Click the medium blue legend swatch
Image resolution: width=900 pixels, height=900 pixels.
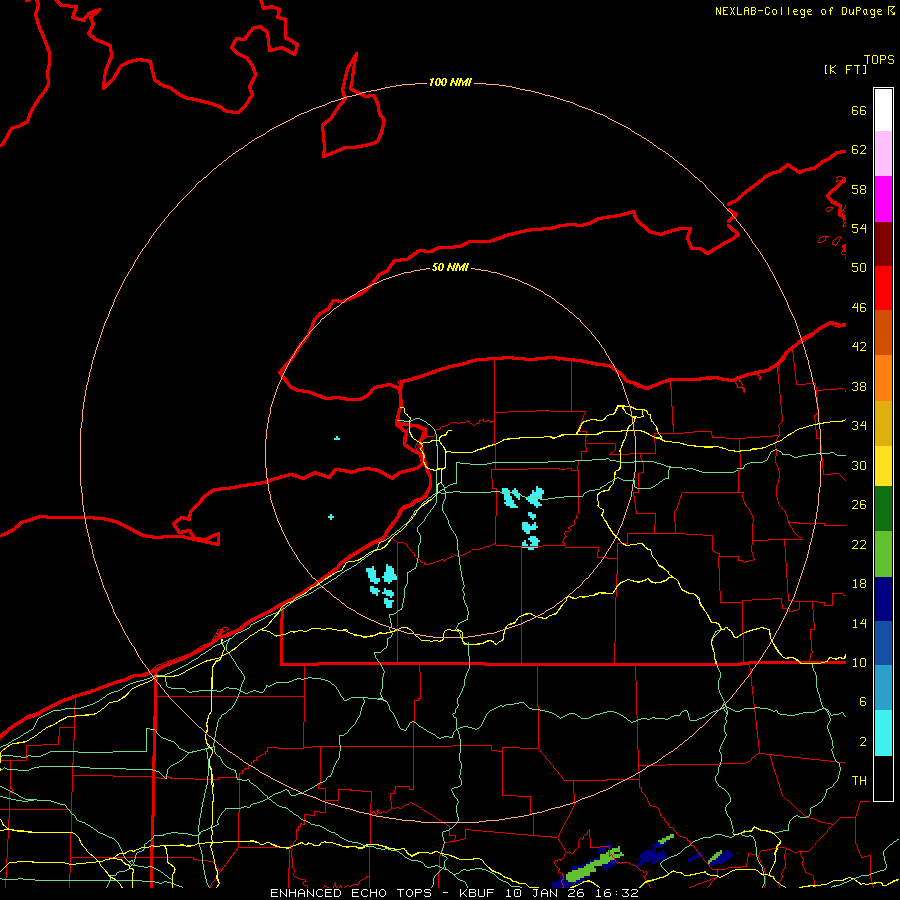click(883, 643)
